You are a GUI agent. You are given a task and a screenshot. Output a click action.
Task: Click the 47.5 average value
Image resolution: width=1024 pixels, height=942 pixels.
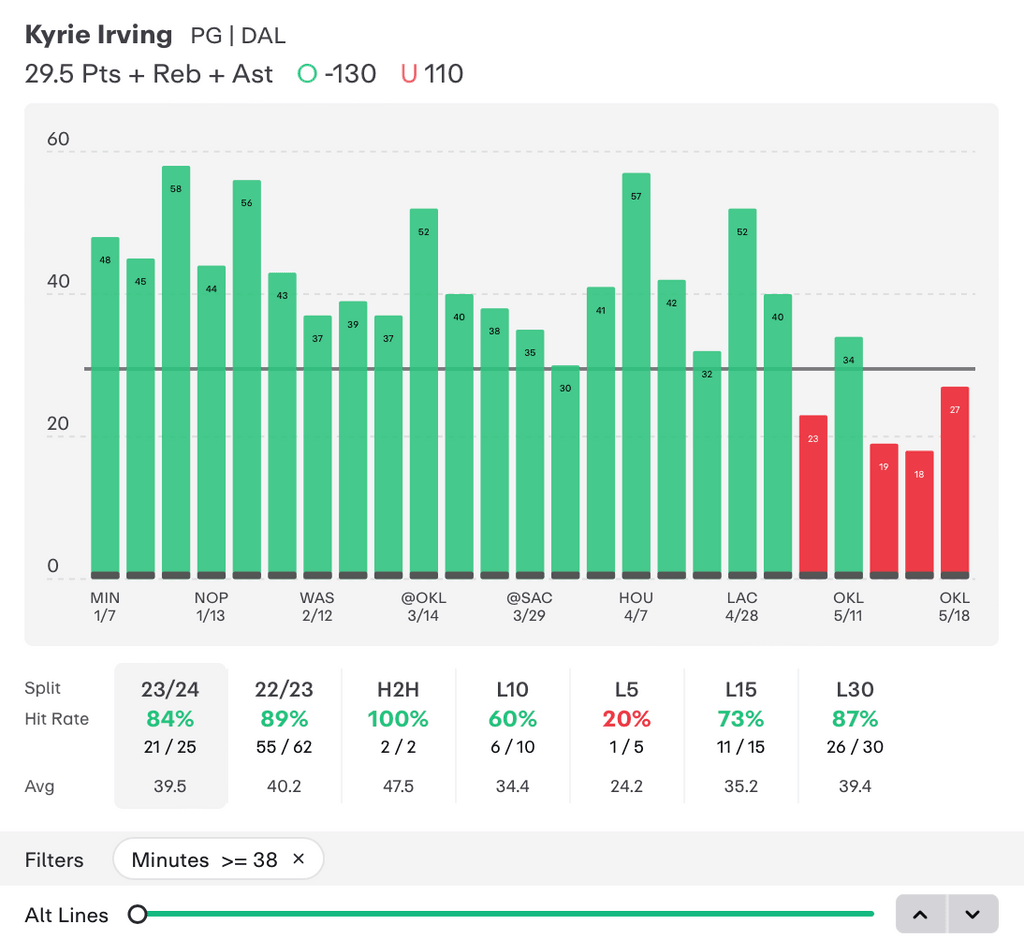(x=398, y=786)
